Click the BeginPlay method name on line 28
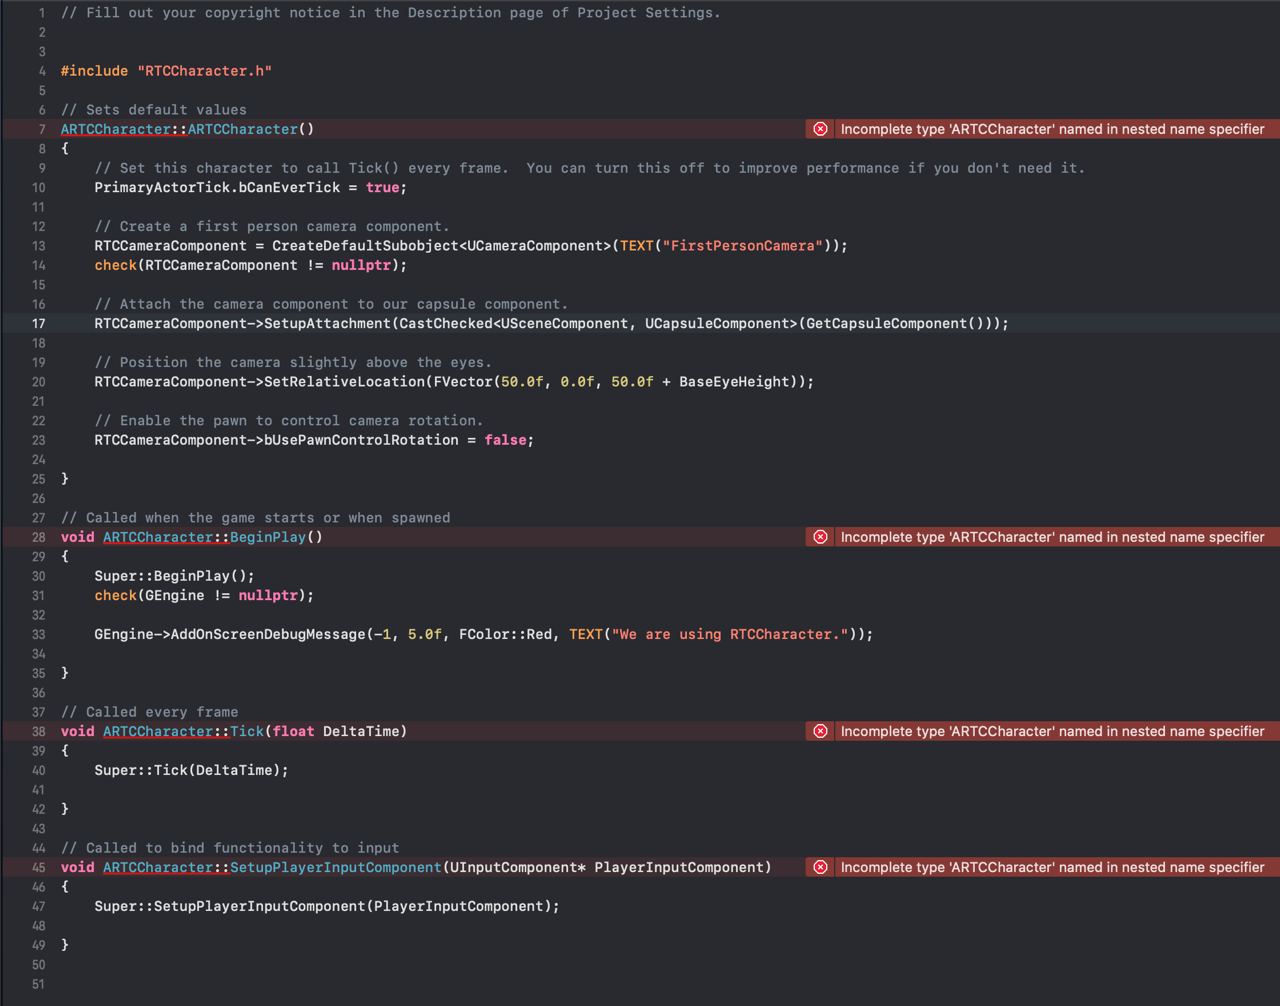 (x=268, y=537)
